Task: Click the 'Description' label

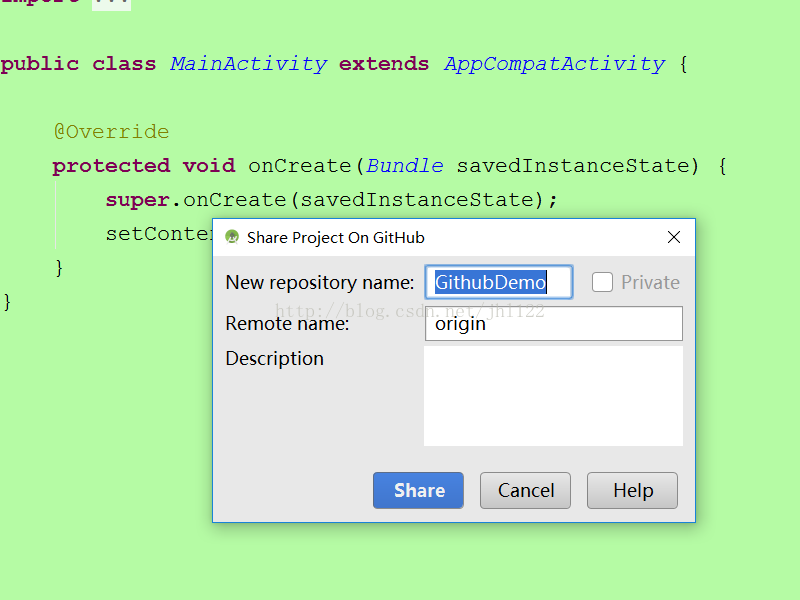Action: point(274,359)
